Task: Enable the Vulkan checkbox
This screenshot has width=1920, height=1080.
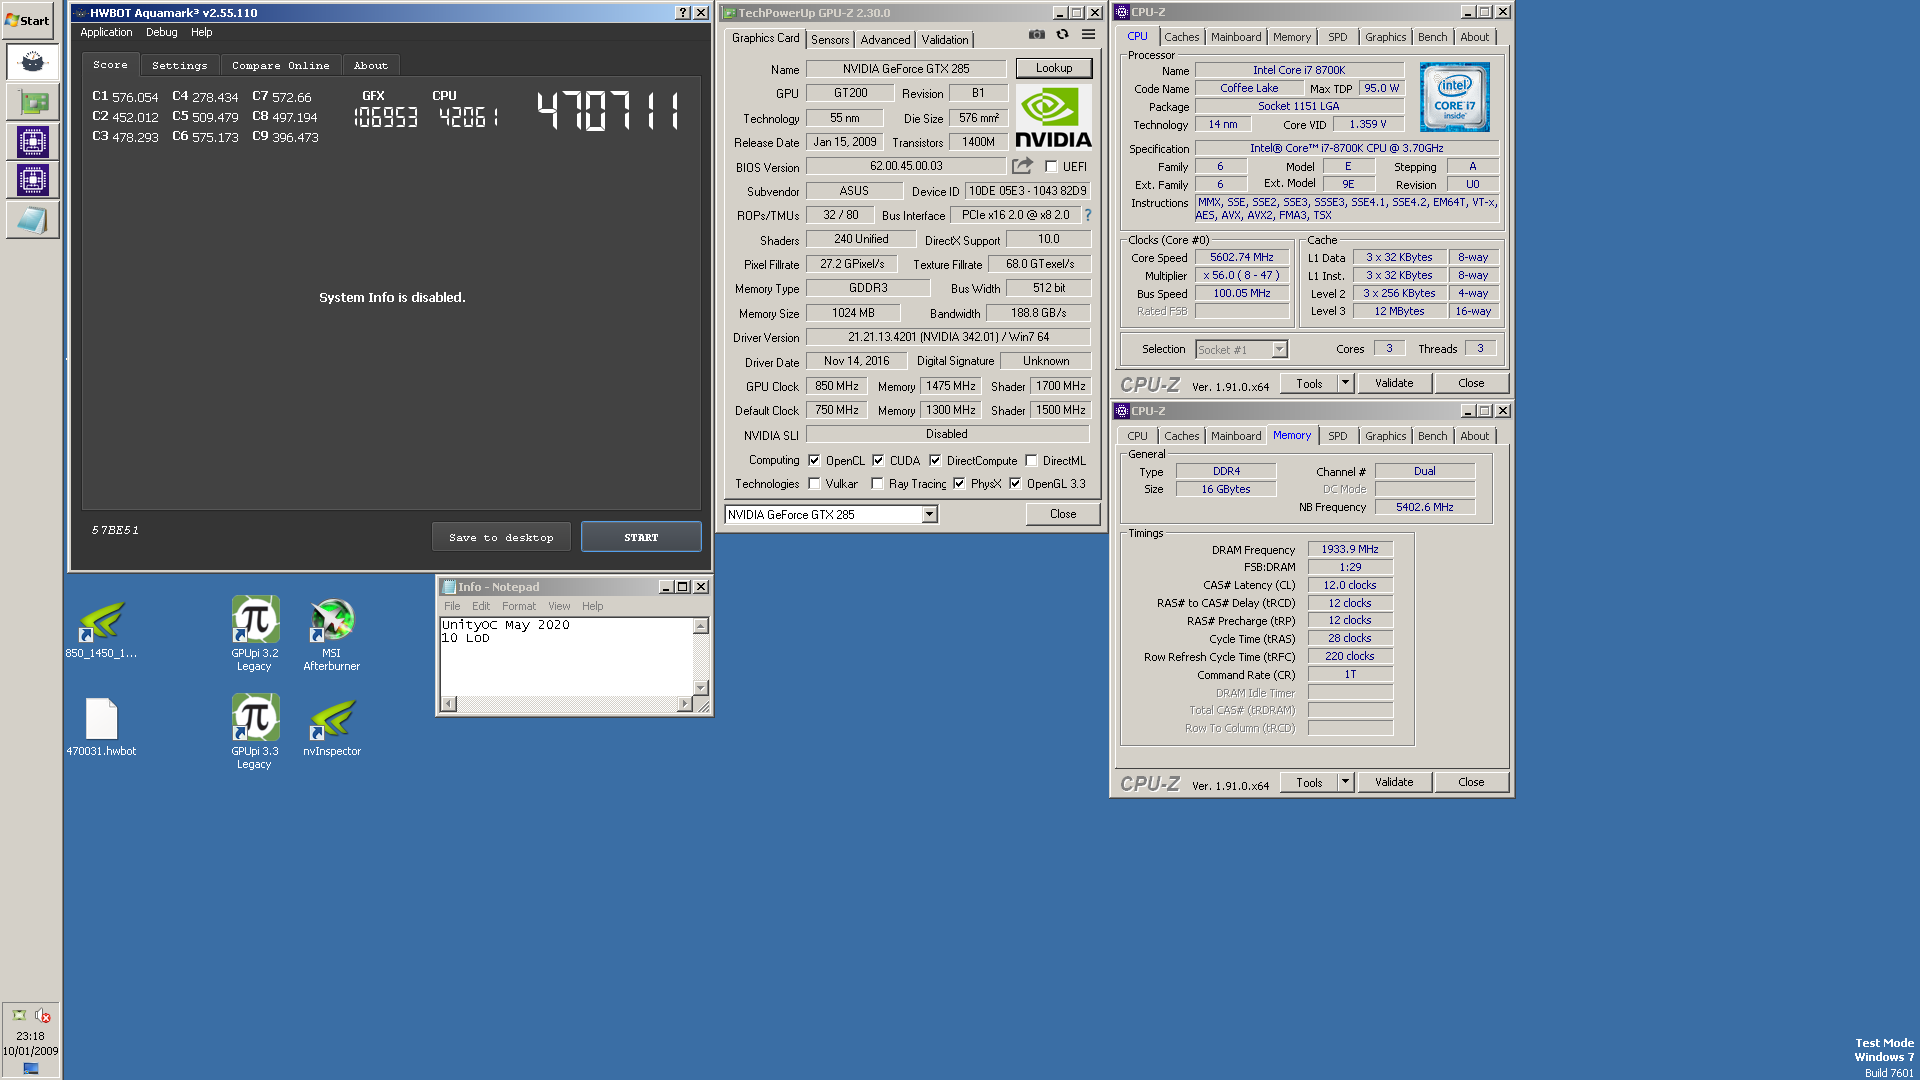Action: click(814, 484)
